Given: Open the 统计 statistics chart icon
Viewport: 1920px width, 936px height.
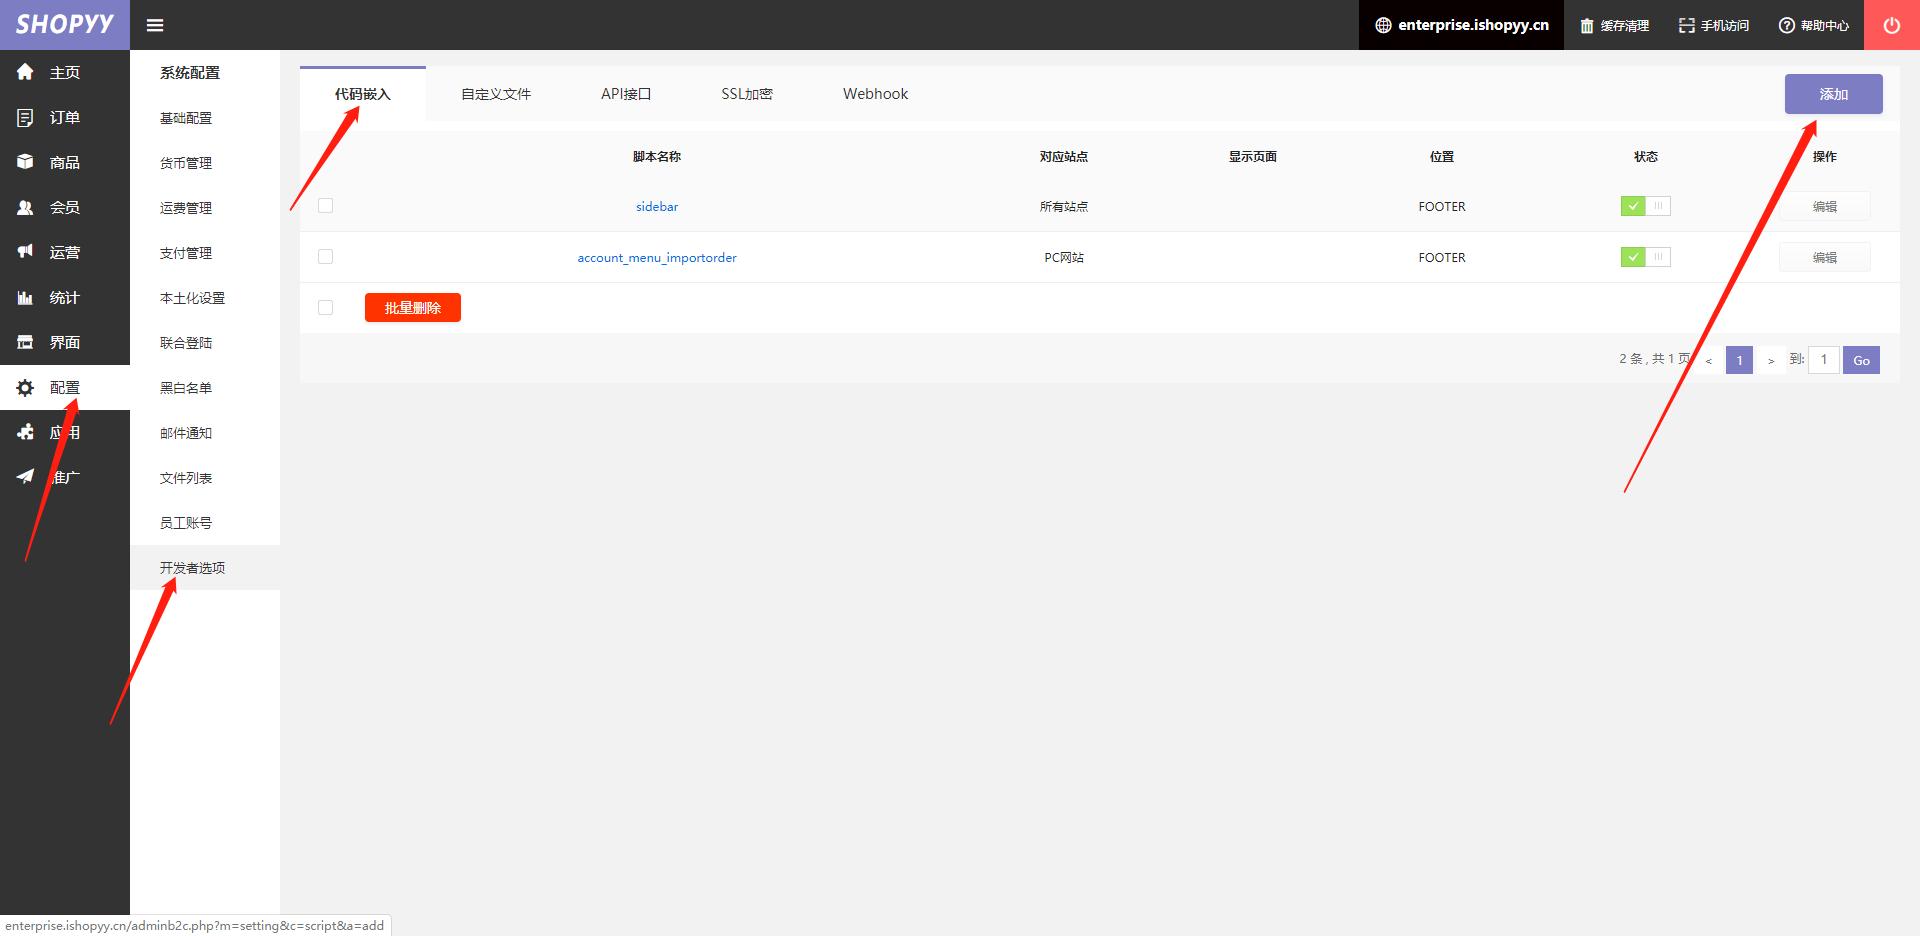Looking at the screenshot, I should click(x=25, y=297).
